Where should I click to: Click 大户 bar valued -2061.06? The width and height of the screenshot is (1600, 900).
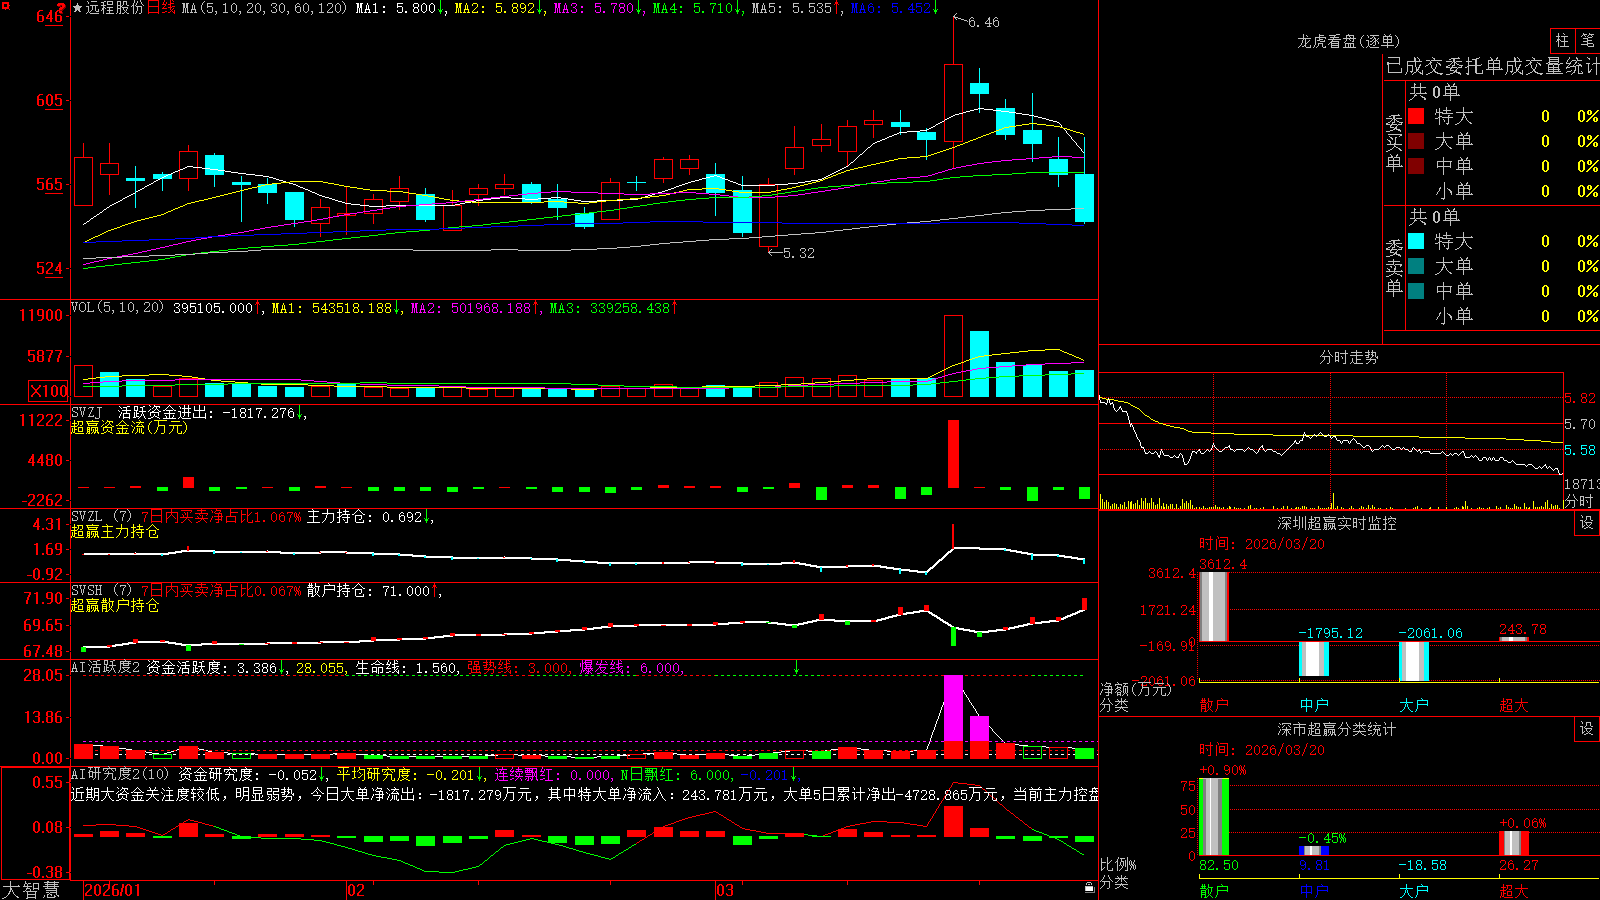(x=1413, y=661)
